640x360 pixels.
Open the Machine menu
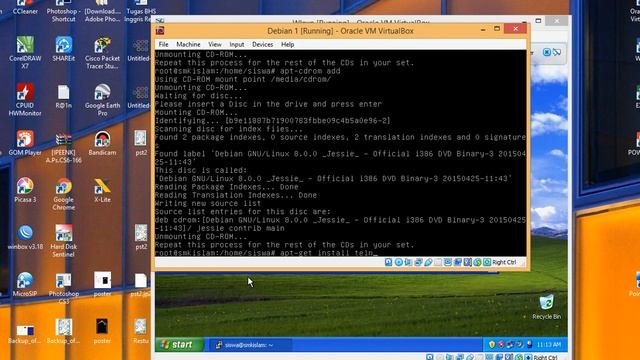click(188, 44)
